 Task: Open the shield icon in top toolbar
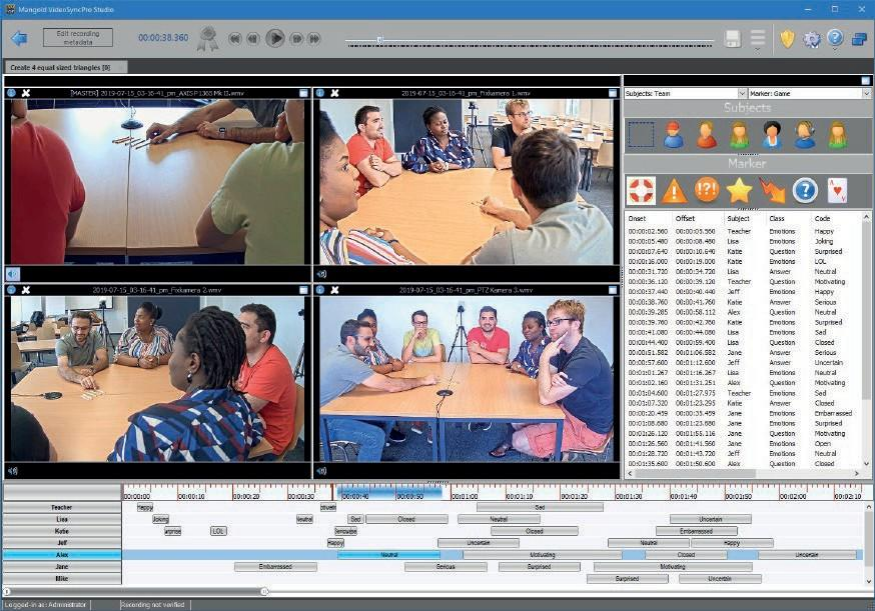(787, 38)
